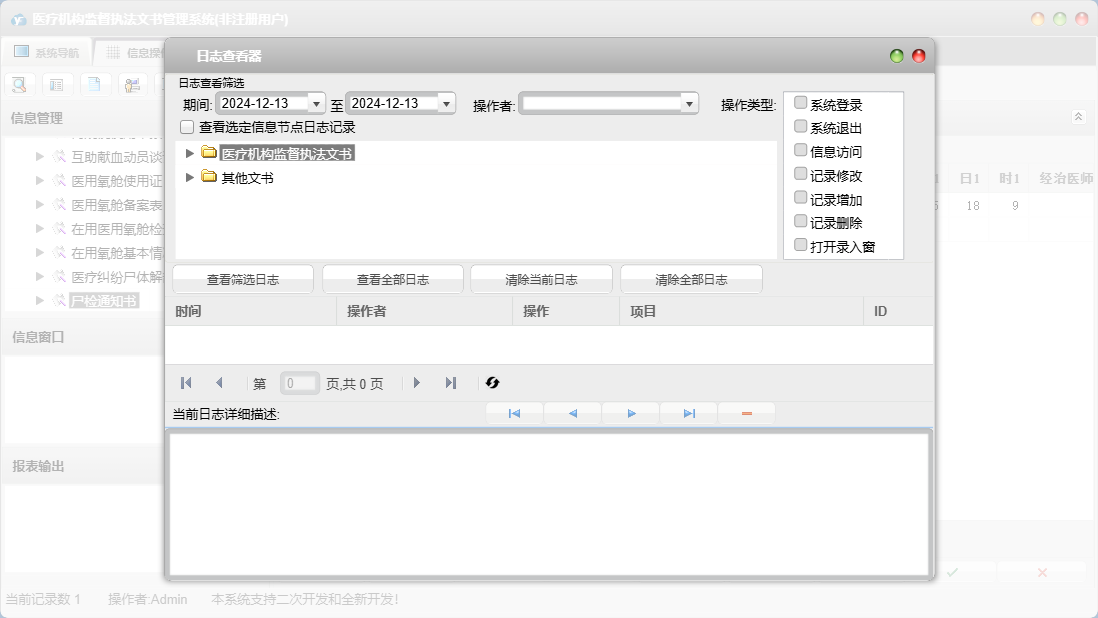Click the confirm checkmark in main window
Image resolution: width=1098 pixels, height=618 pixels.
[x=952, y=573]
